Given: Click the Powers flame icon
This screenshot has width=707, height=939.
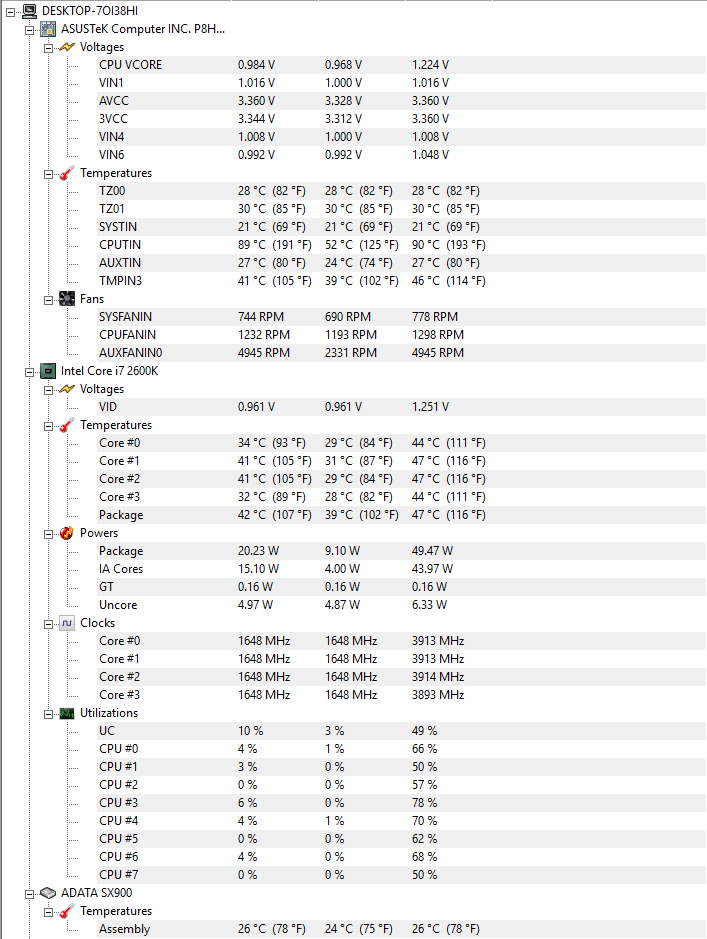Looking at the screenshot, I should point(67,533).
